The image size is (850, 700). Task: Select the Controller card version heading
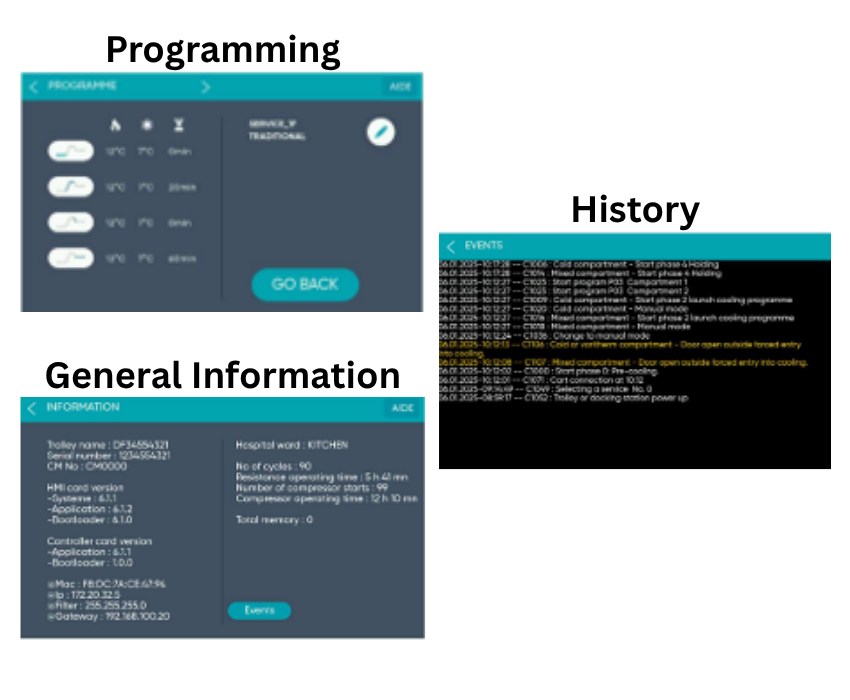coord(99,541)
